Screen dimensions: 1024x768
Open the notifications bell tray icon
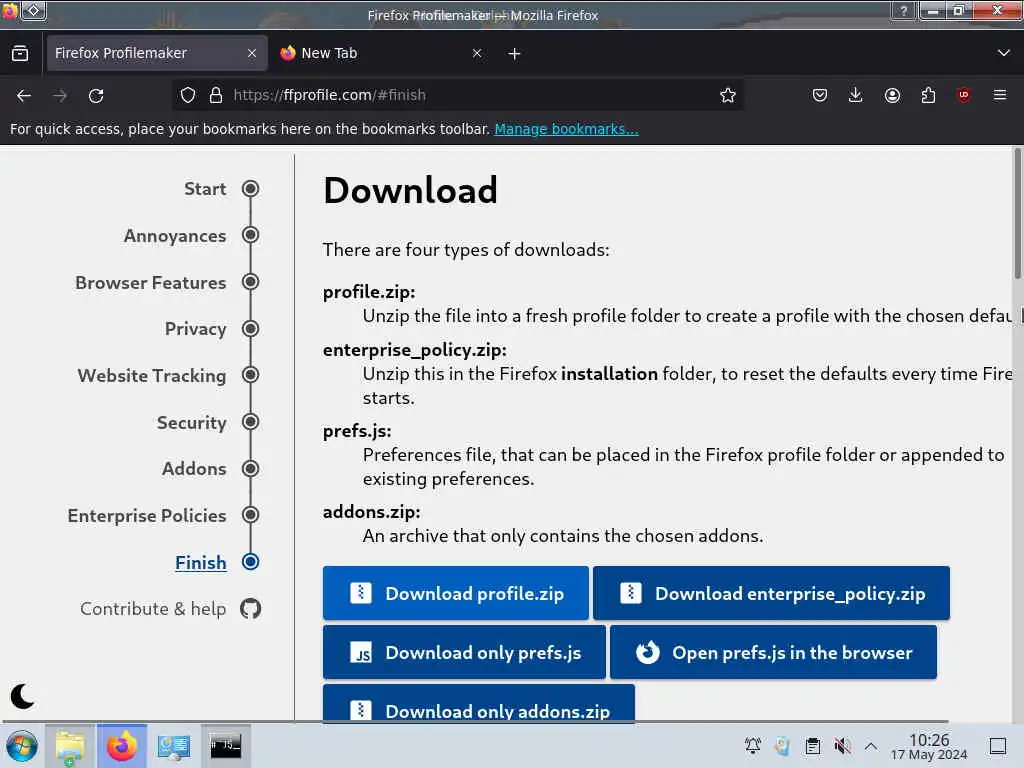(x=752, y=746)
